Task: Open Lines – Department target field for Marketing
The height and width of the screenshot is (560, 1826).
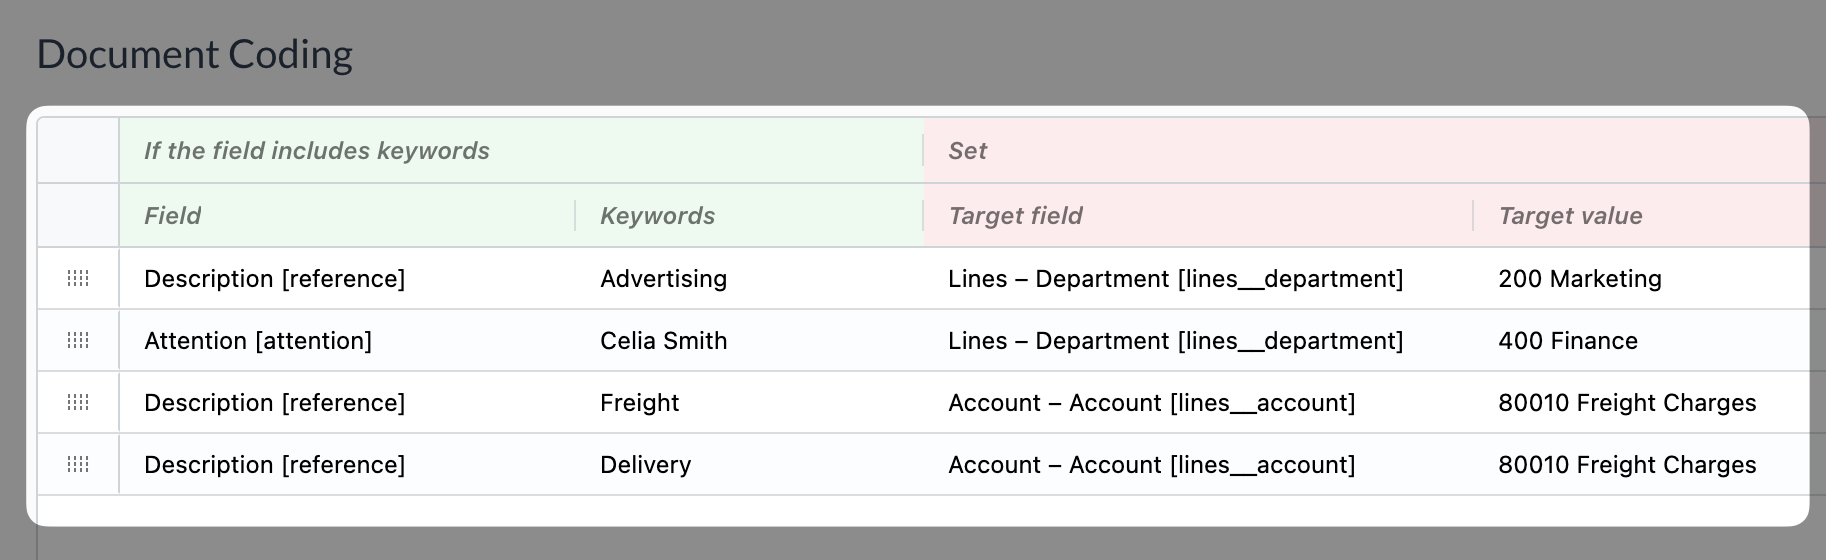Action: click(1198, 278)
